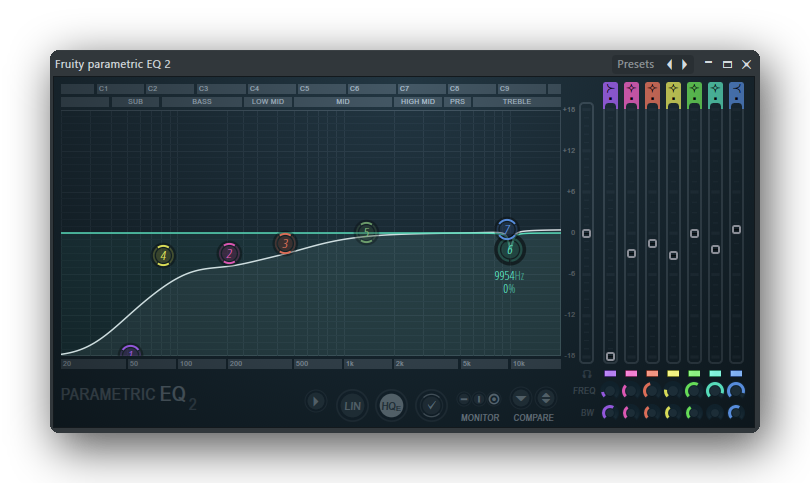Click green band 5 filter type icon
This screenshot has height=483, width=810.
[x=694, y=88]
